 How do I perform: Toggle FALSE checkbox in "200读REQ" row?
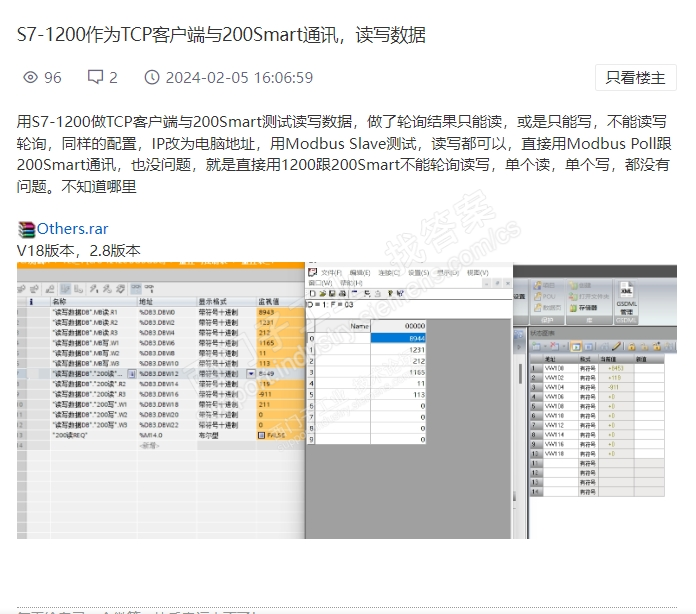click(x=261, y=436)
